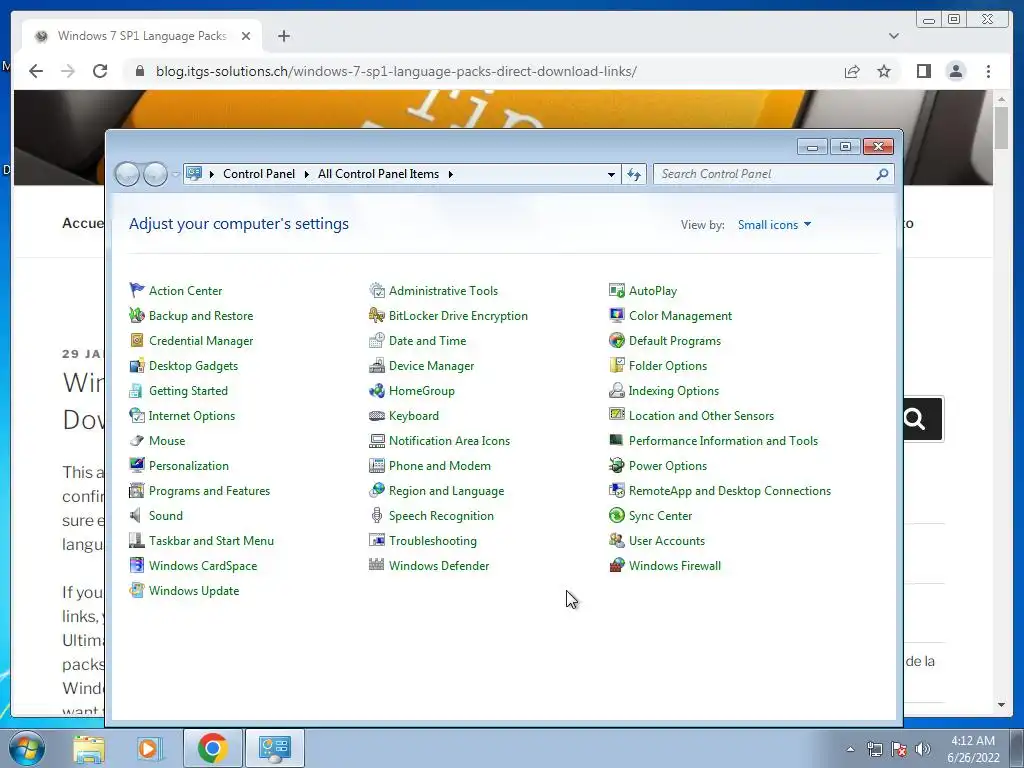Viewport: 1024px width, 768px height.
Task: Click the Chrome profile avatar icon
Action: click(x=955, y=71)
